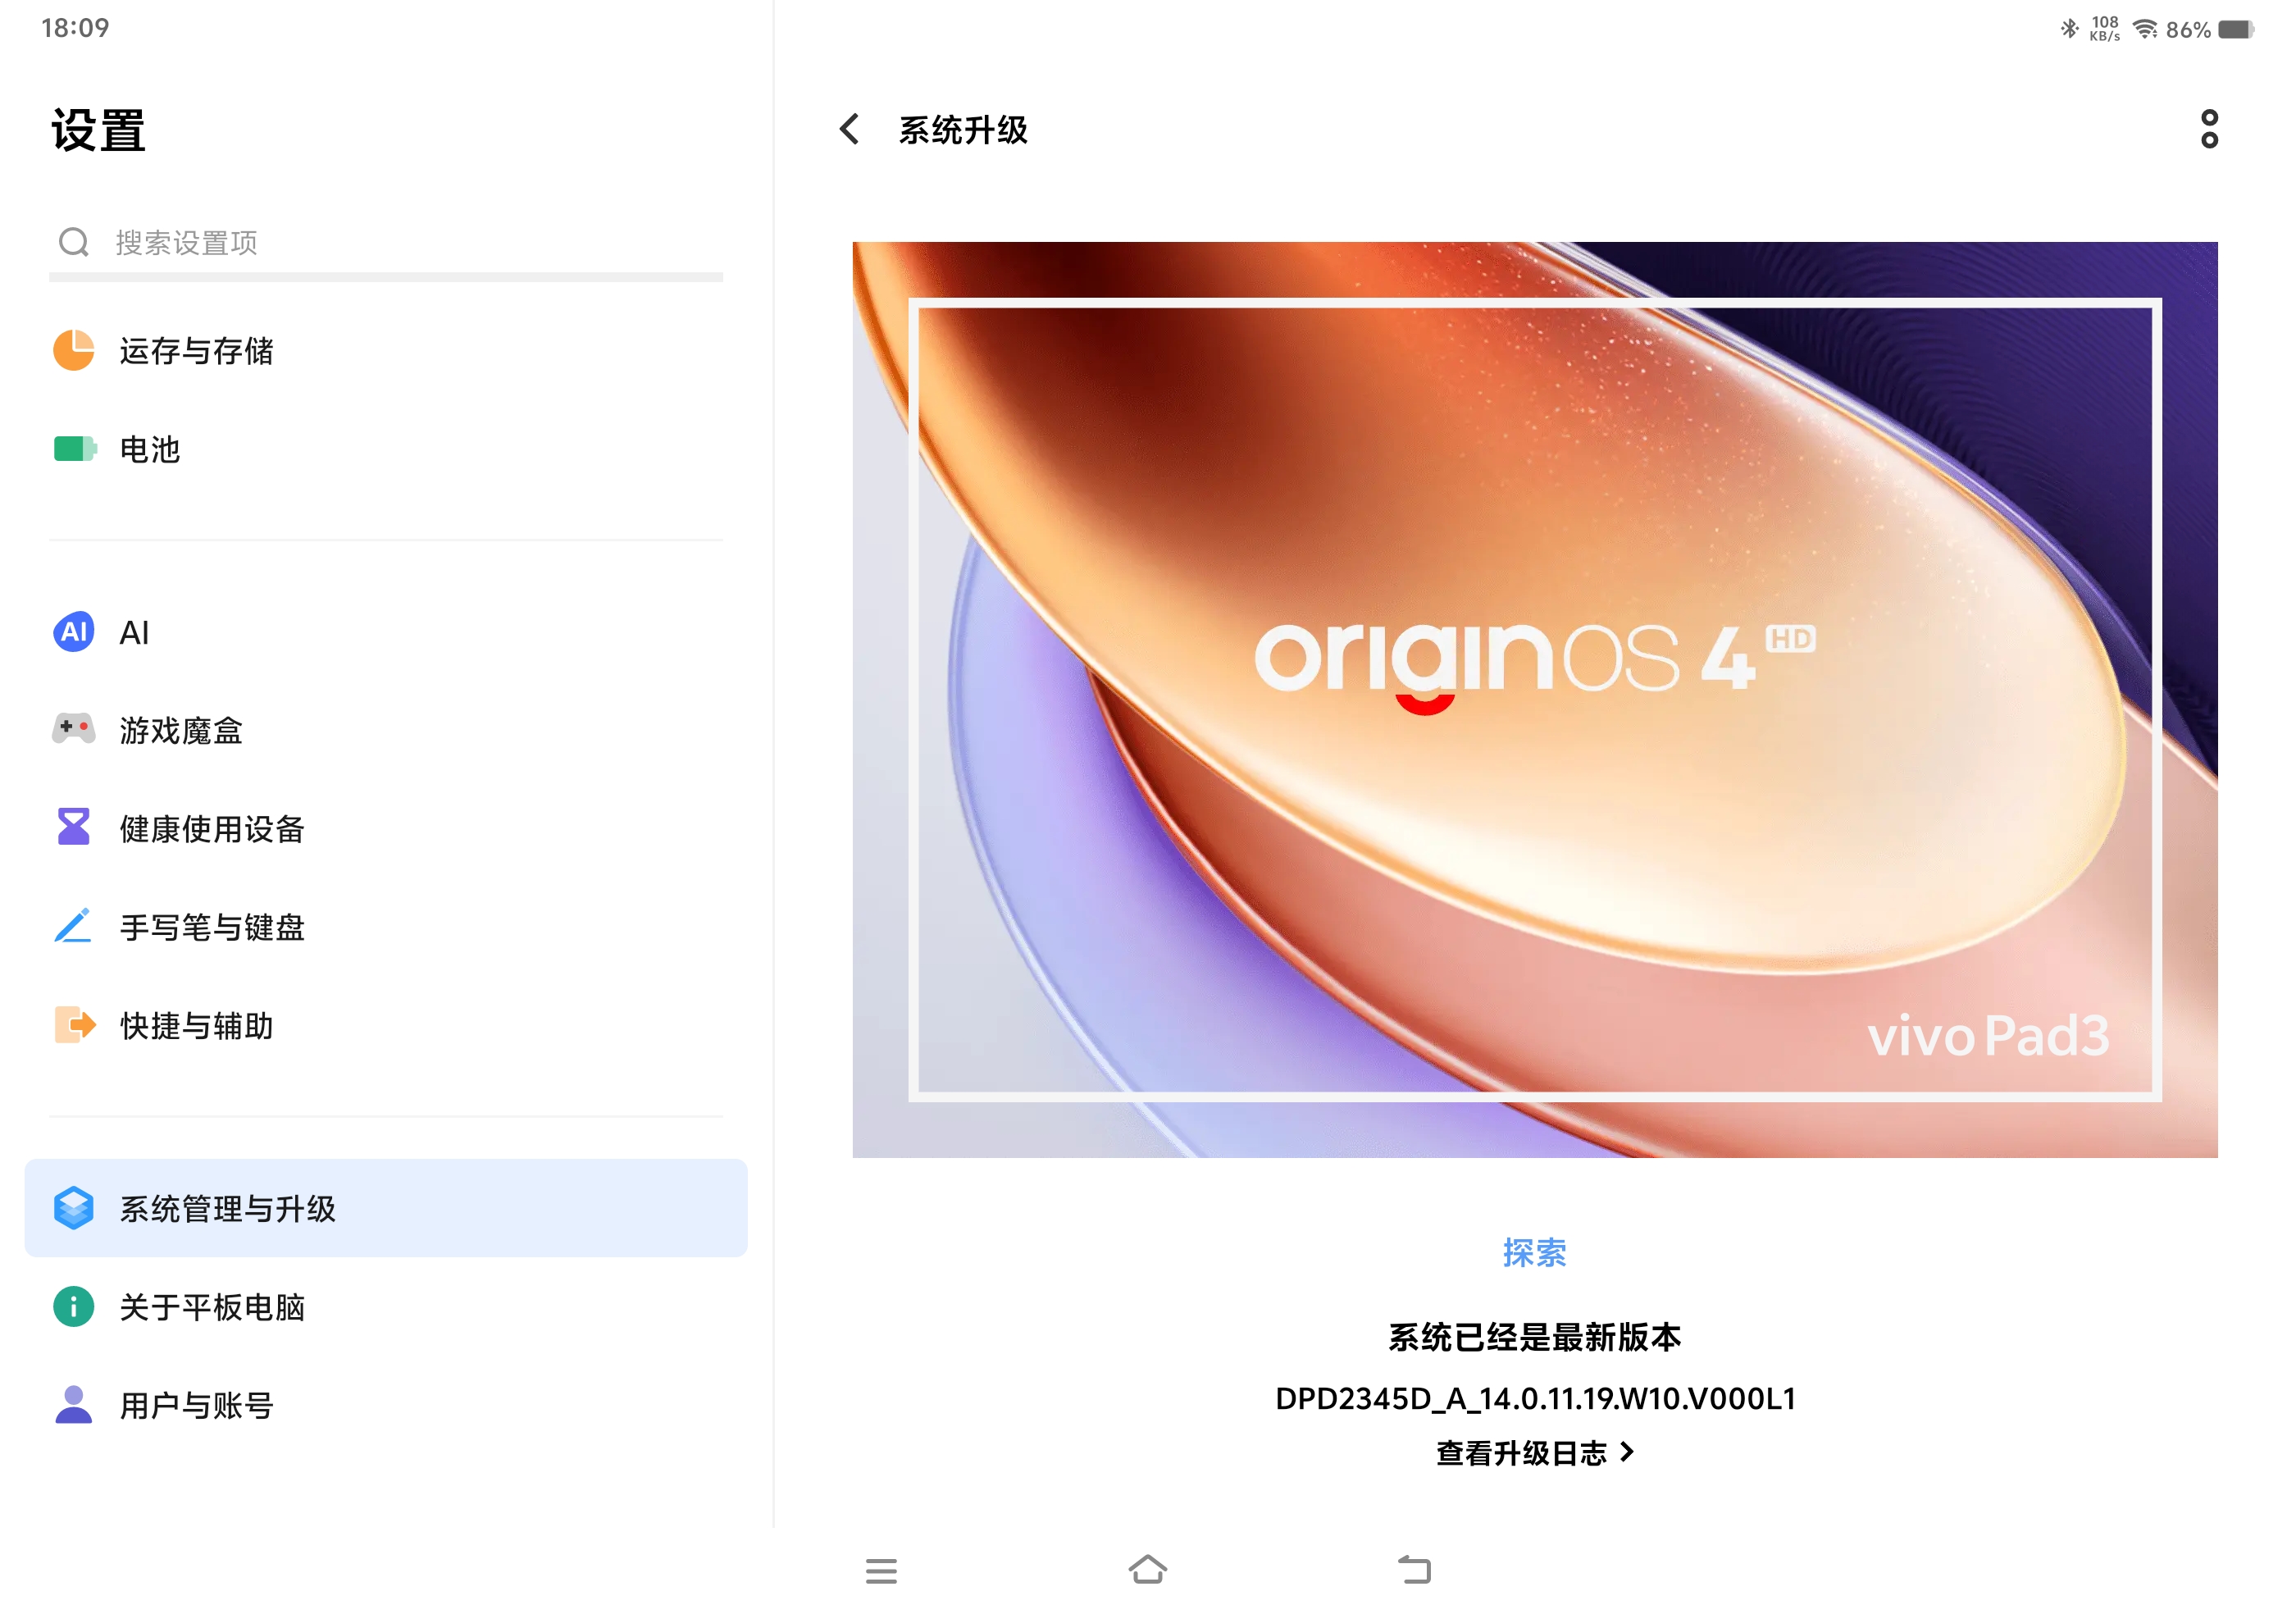Open the three-dot more options menu

(x=2208, y=129)
